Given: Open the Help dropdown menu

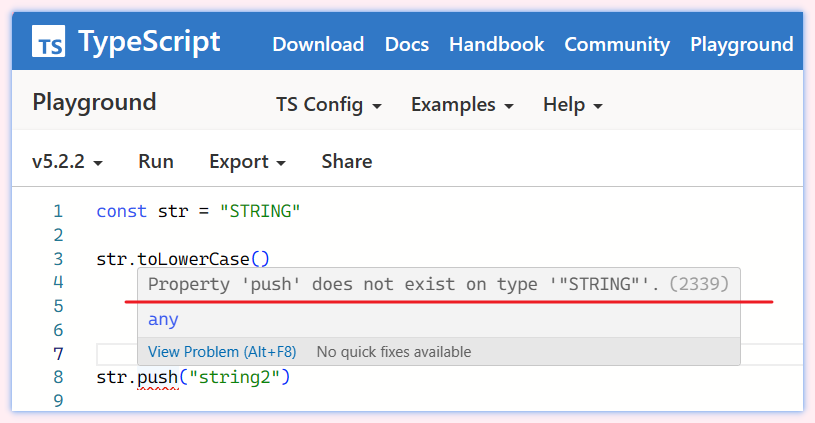Looking at the screenshot, I should [572, 104].
